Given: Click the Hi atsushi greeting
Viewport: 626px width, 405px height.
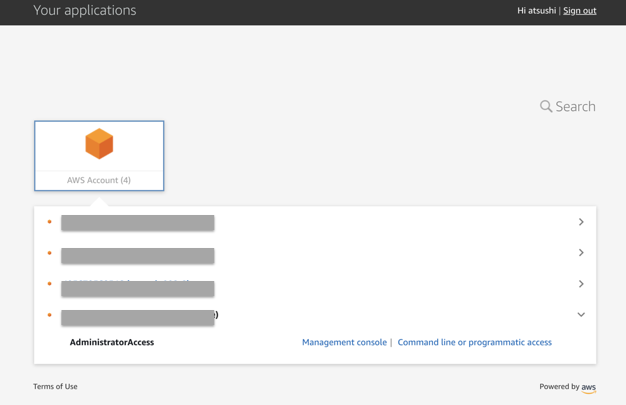Looking at the screenshot, I should click(x=536, y=11).
